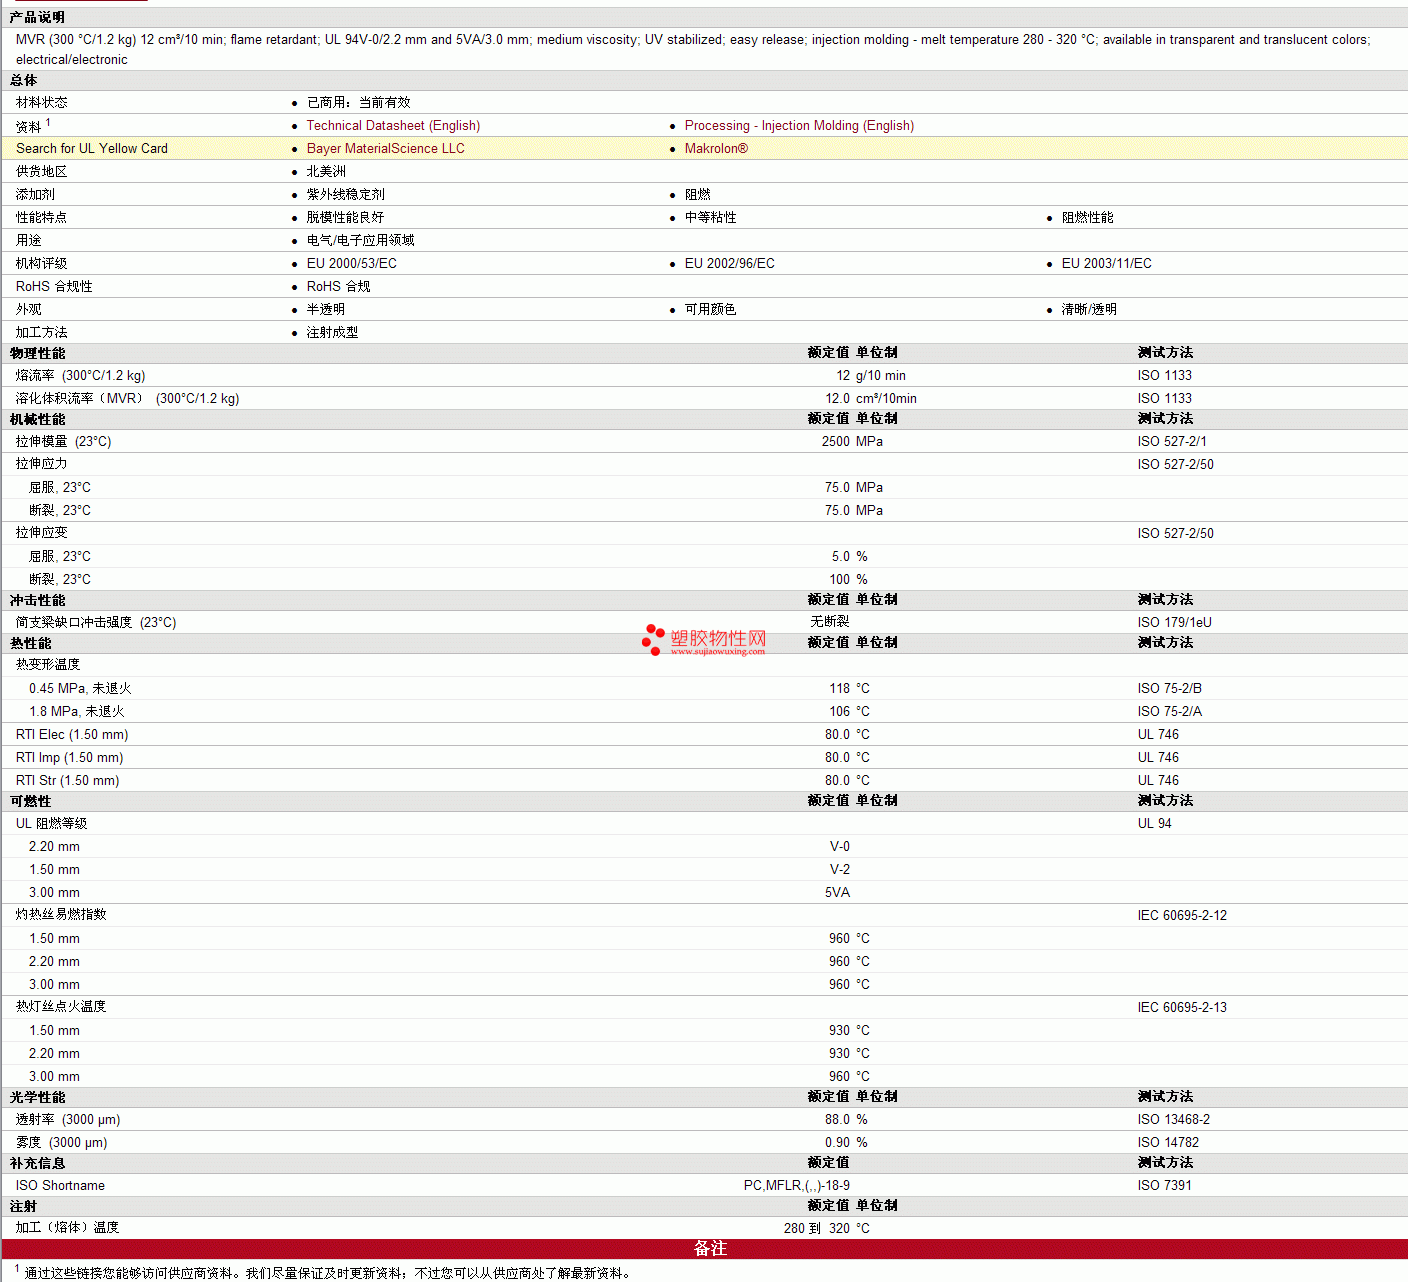Viewport: 1408px width, 1282px height.
Task: Open Processing - Injection Molding (English) link
Action: coord(799,126)
